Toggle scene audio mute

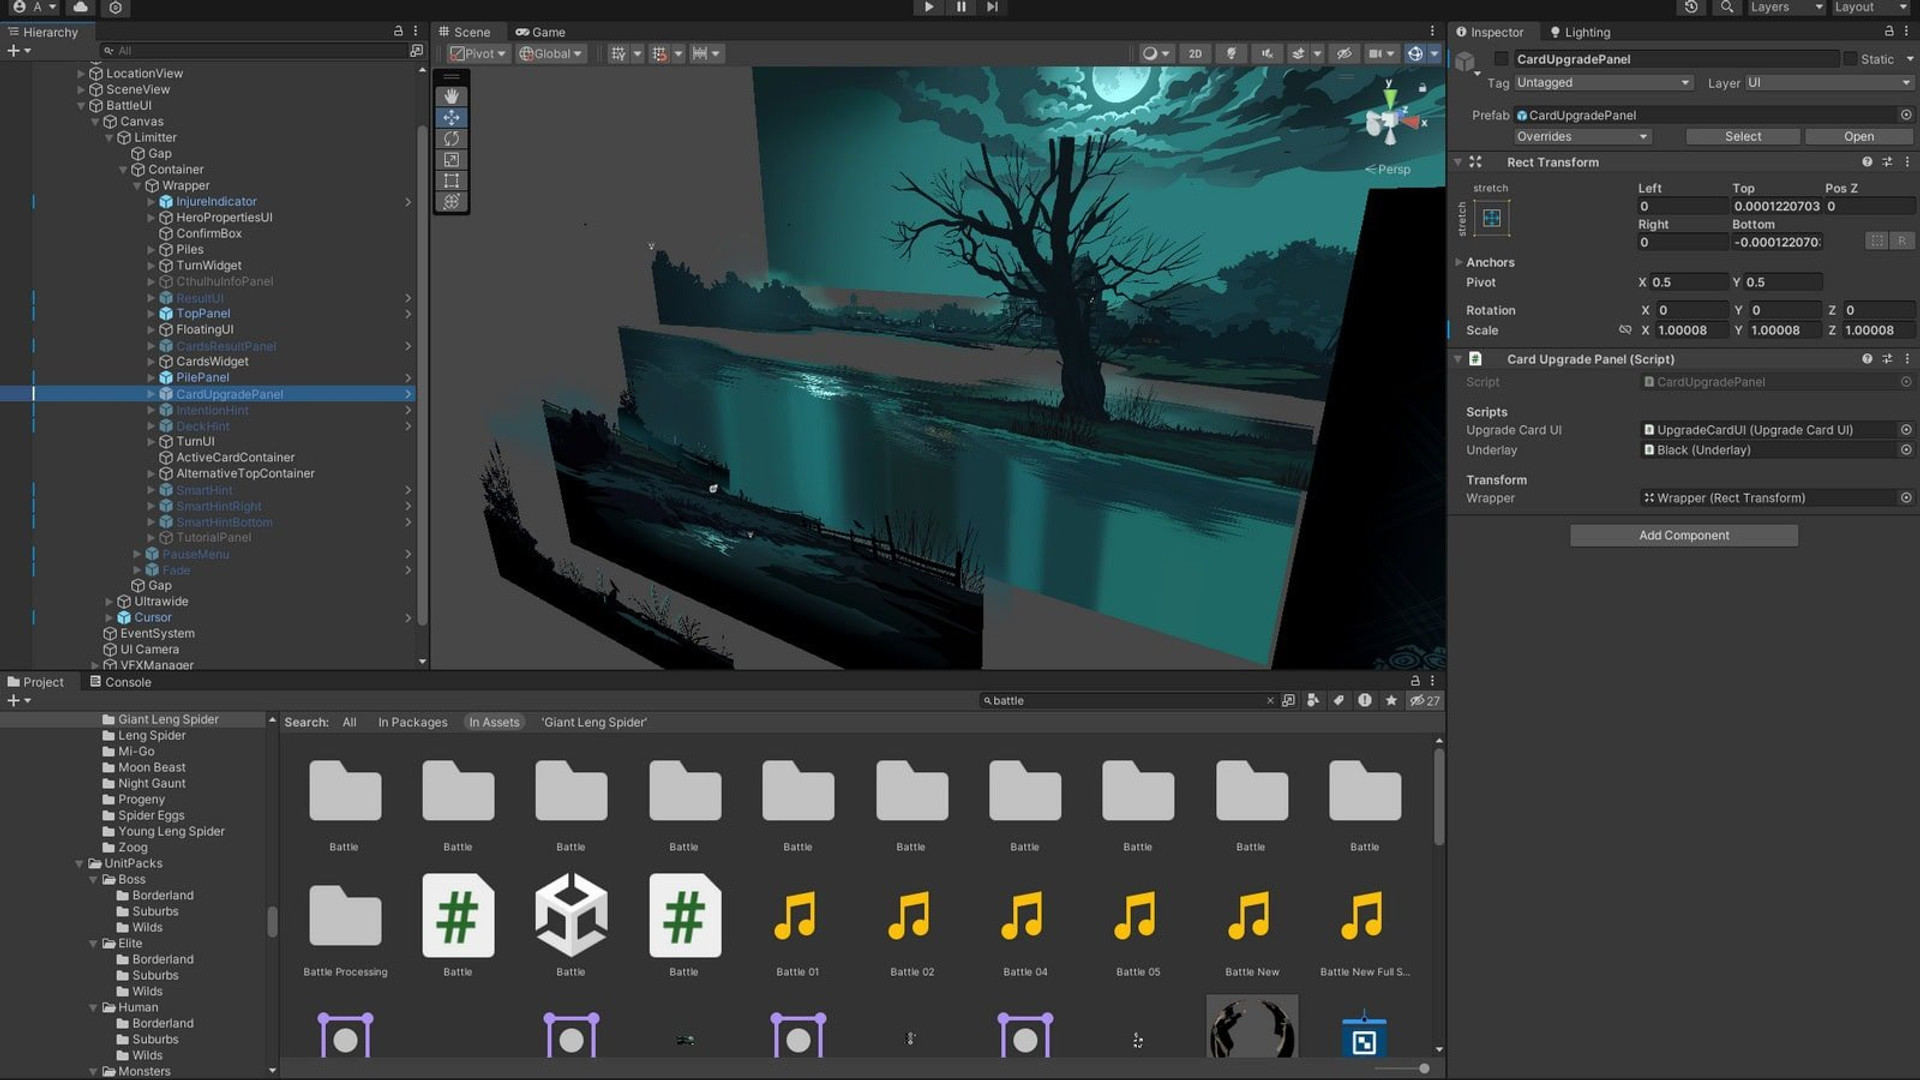tap(1267, 54)
